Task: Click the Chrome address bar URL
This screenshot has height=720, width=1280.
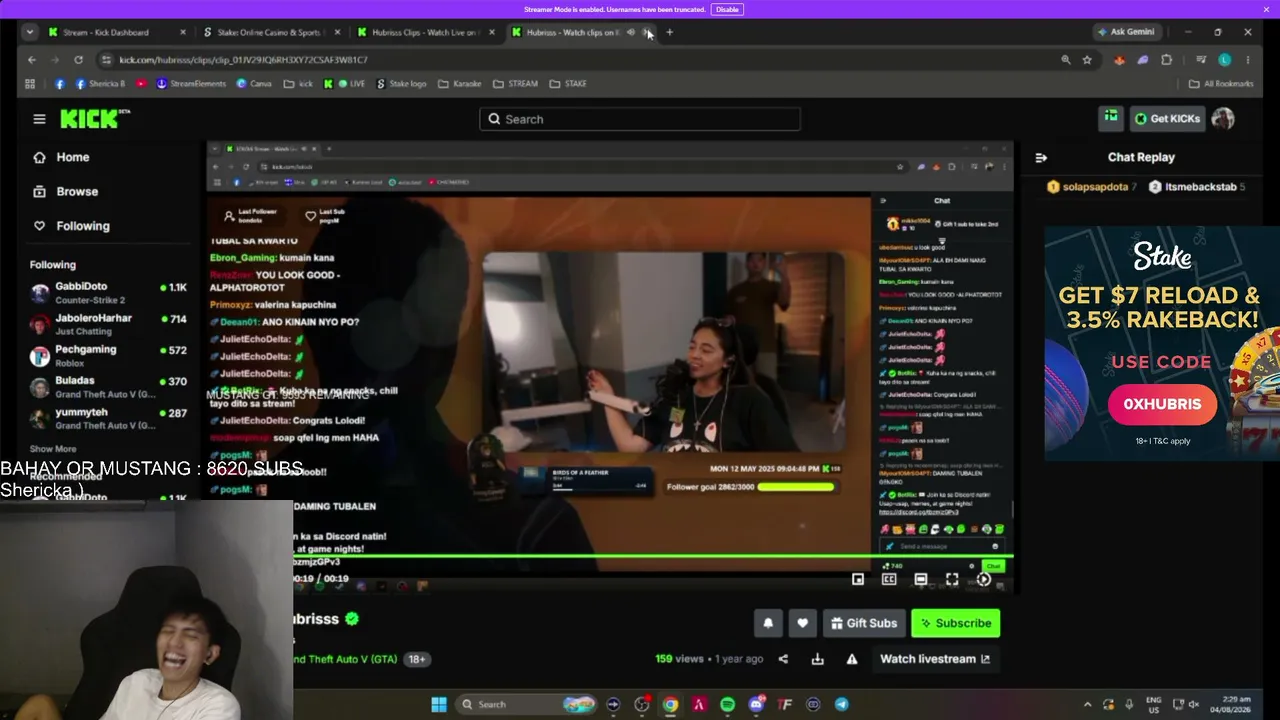Action: coord(243,60)
